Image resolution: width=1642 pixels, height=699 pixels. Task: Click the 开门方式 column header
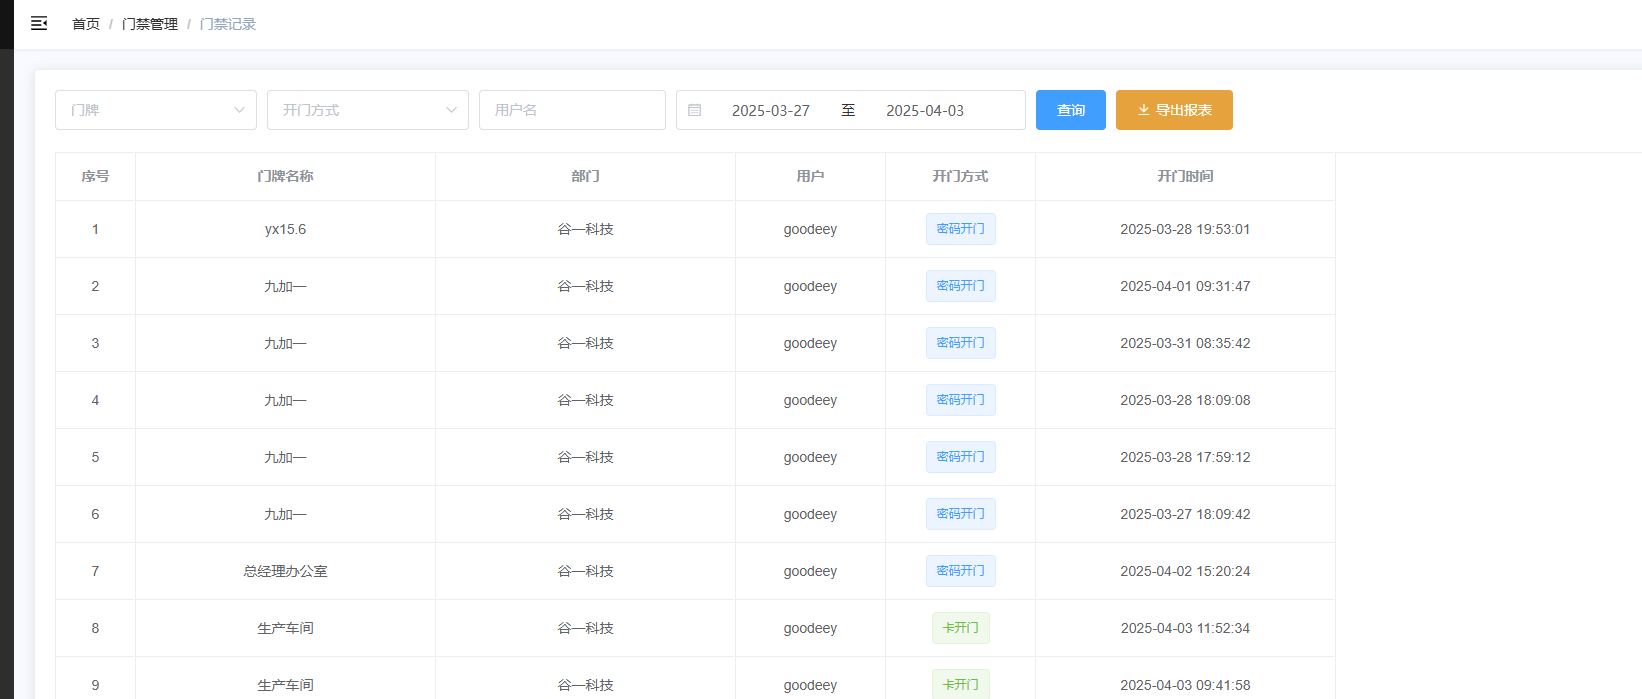click(960, 176)
